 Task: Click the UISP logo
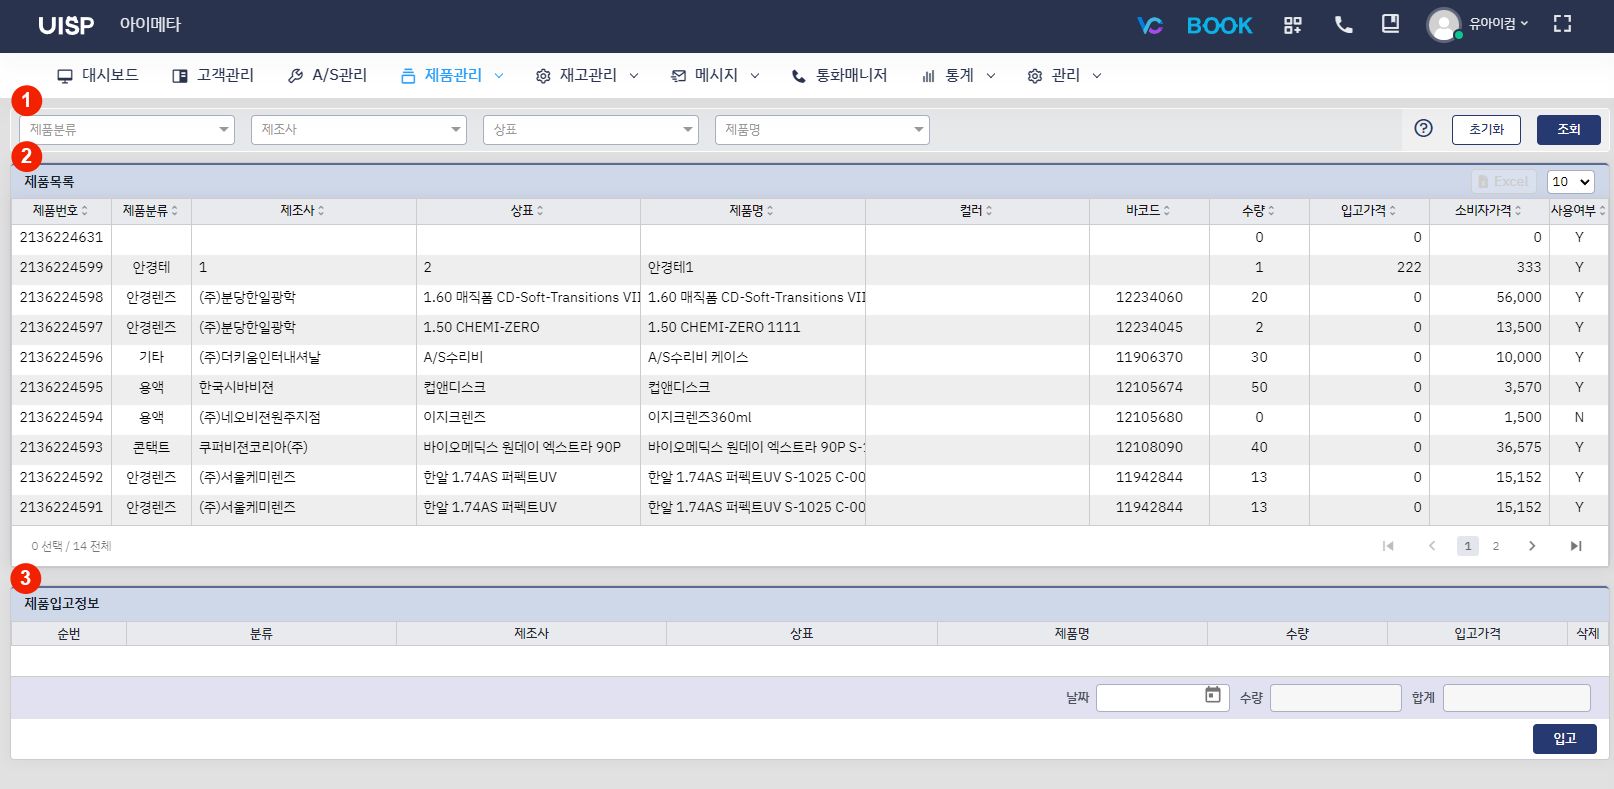(66, 25)
